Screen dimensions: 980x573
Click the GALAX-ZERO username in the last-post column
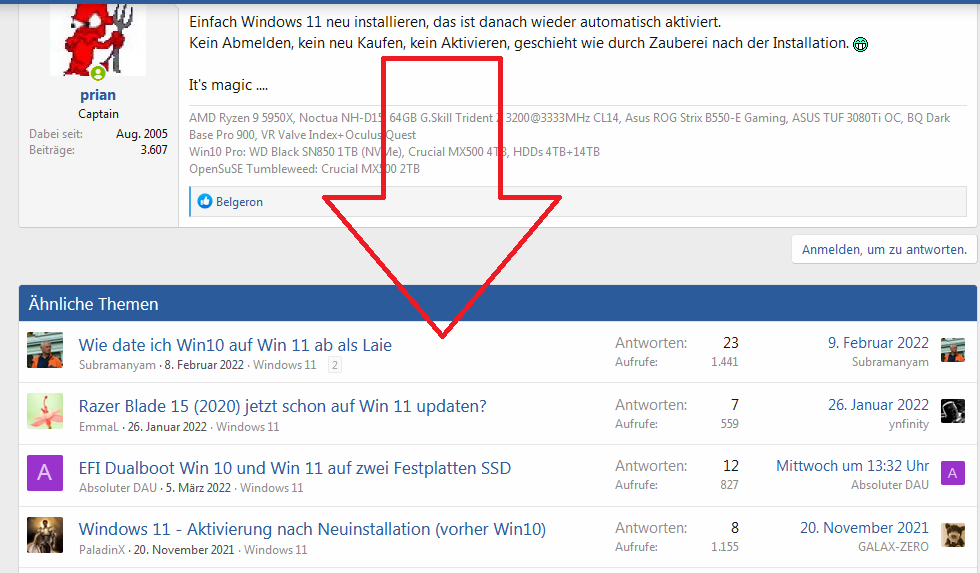pos(893,547)
